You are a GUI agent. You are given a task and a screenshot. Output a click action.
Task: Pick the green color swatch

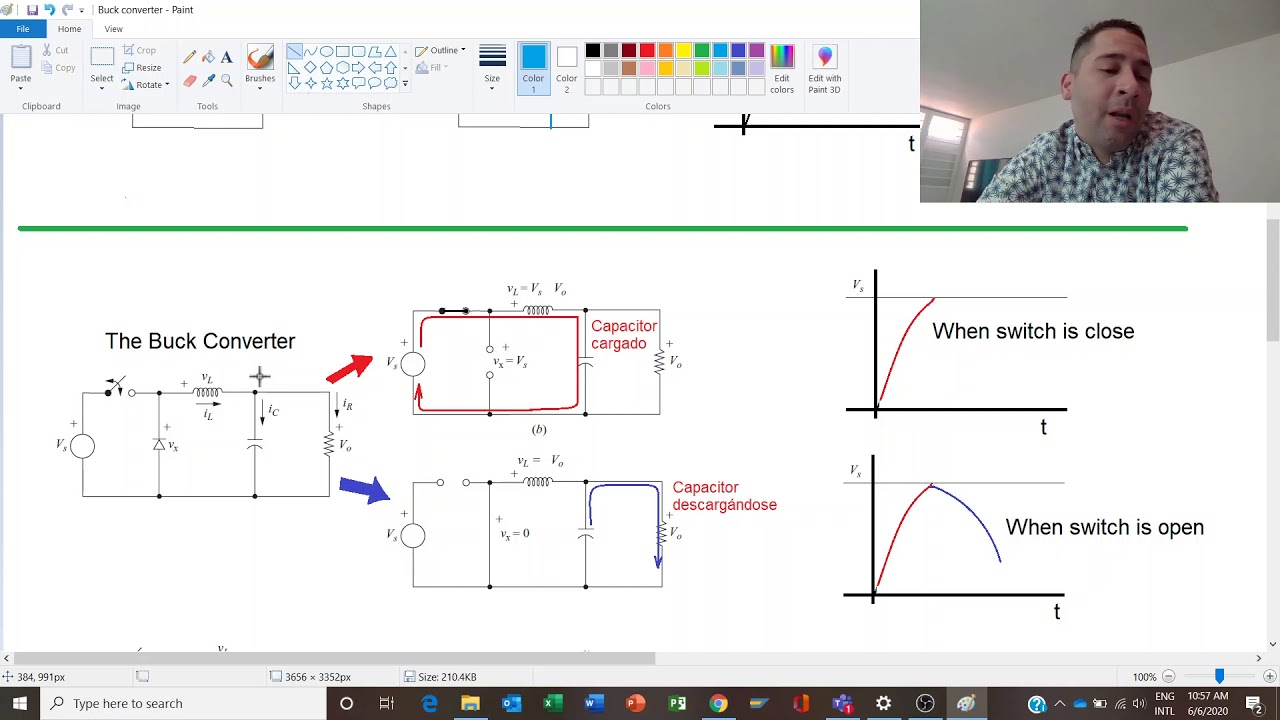[702, 51]
